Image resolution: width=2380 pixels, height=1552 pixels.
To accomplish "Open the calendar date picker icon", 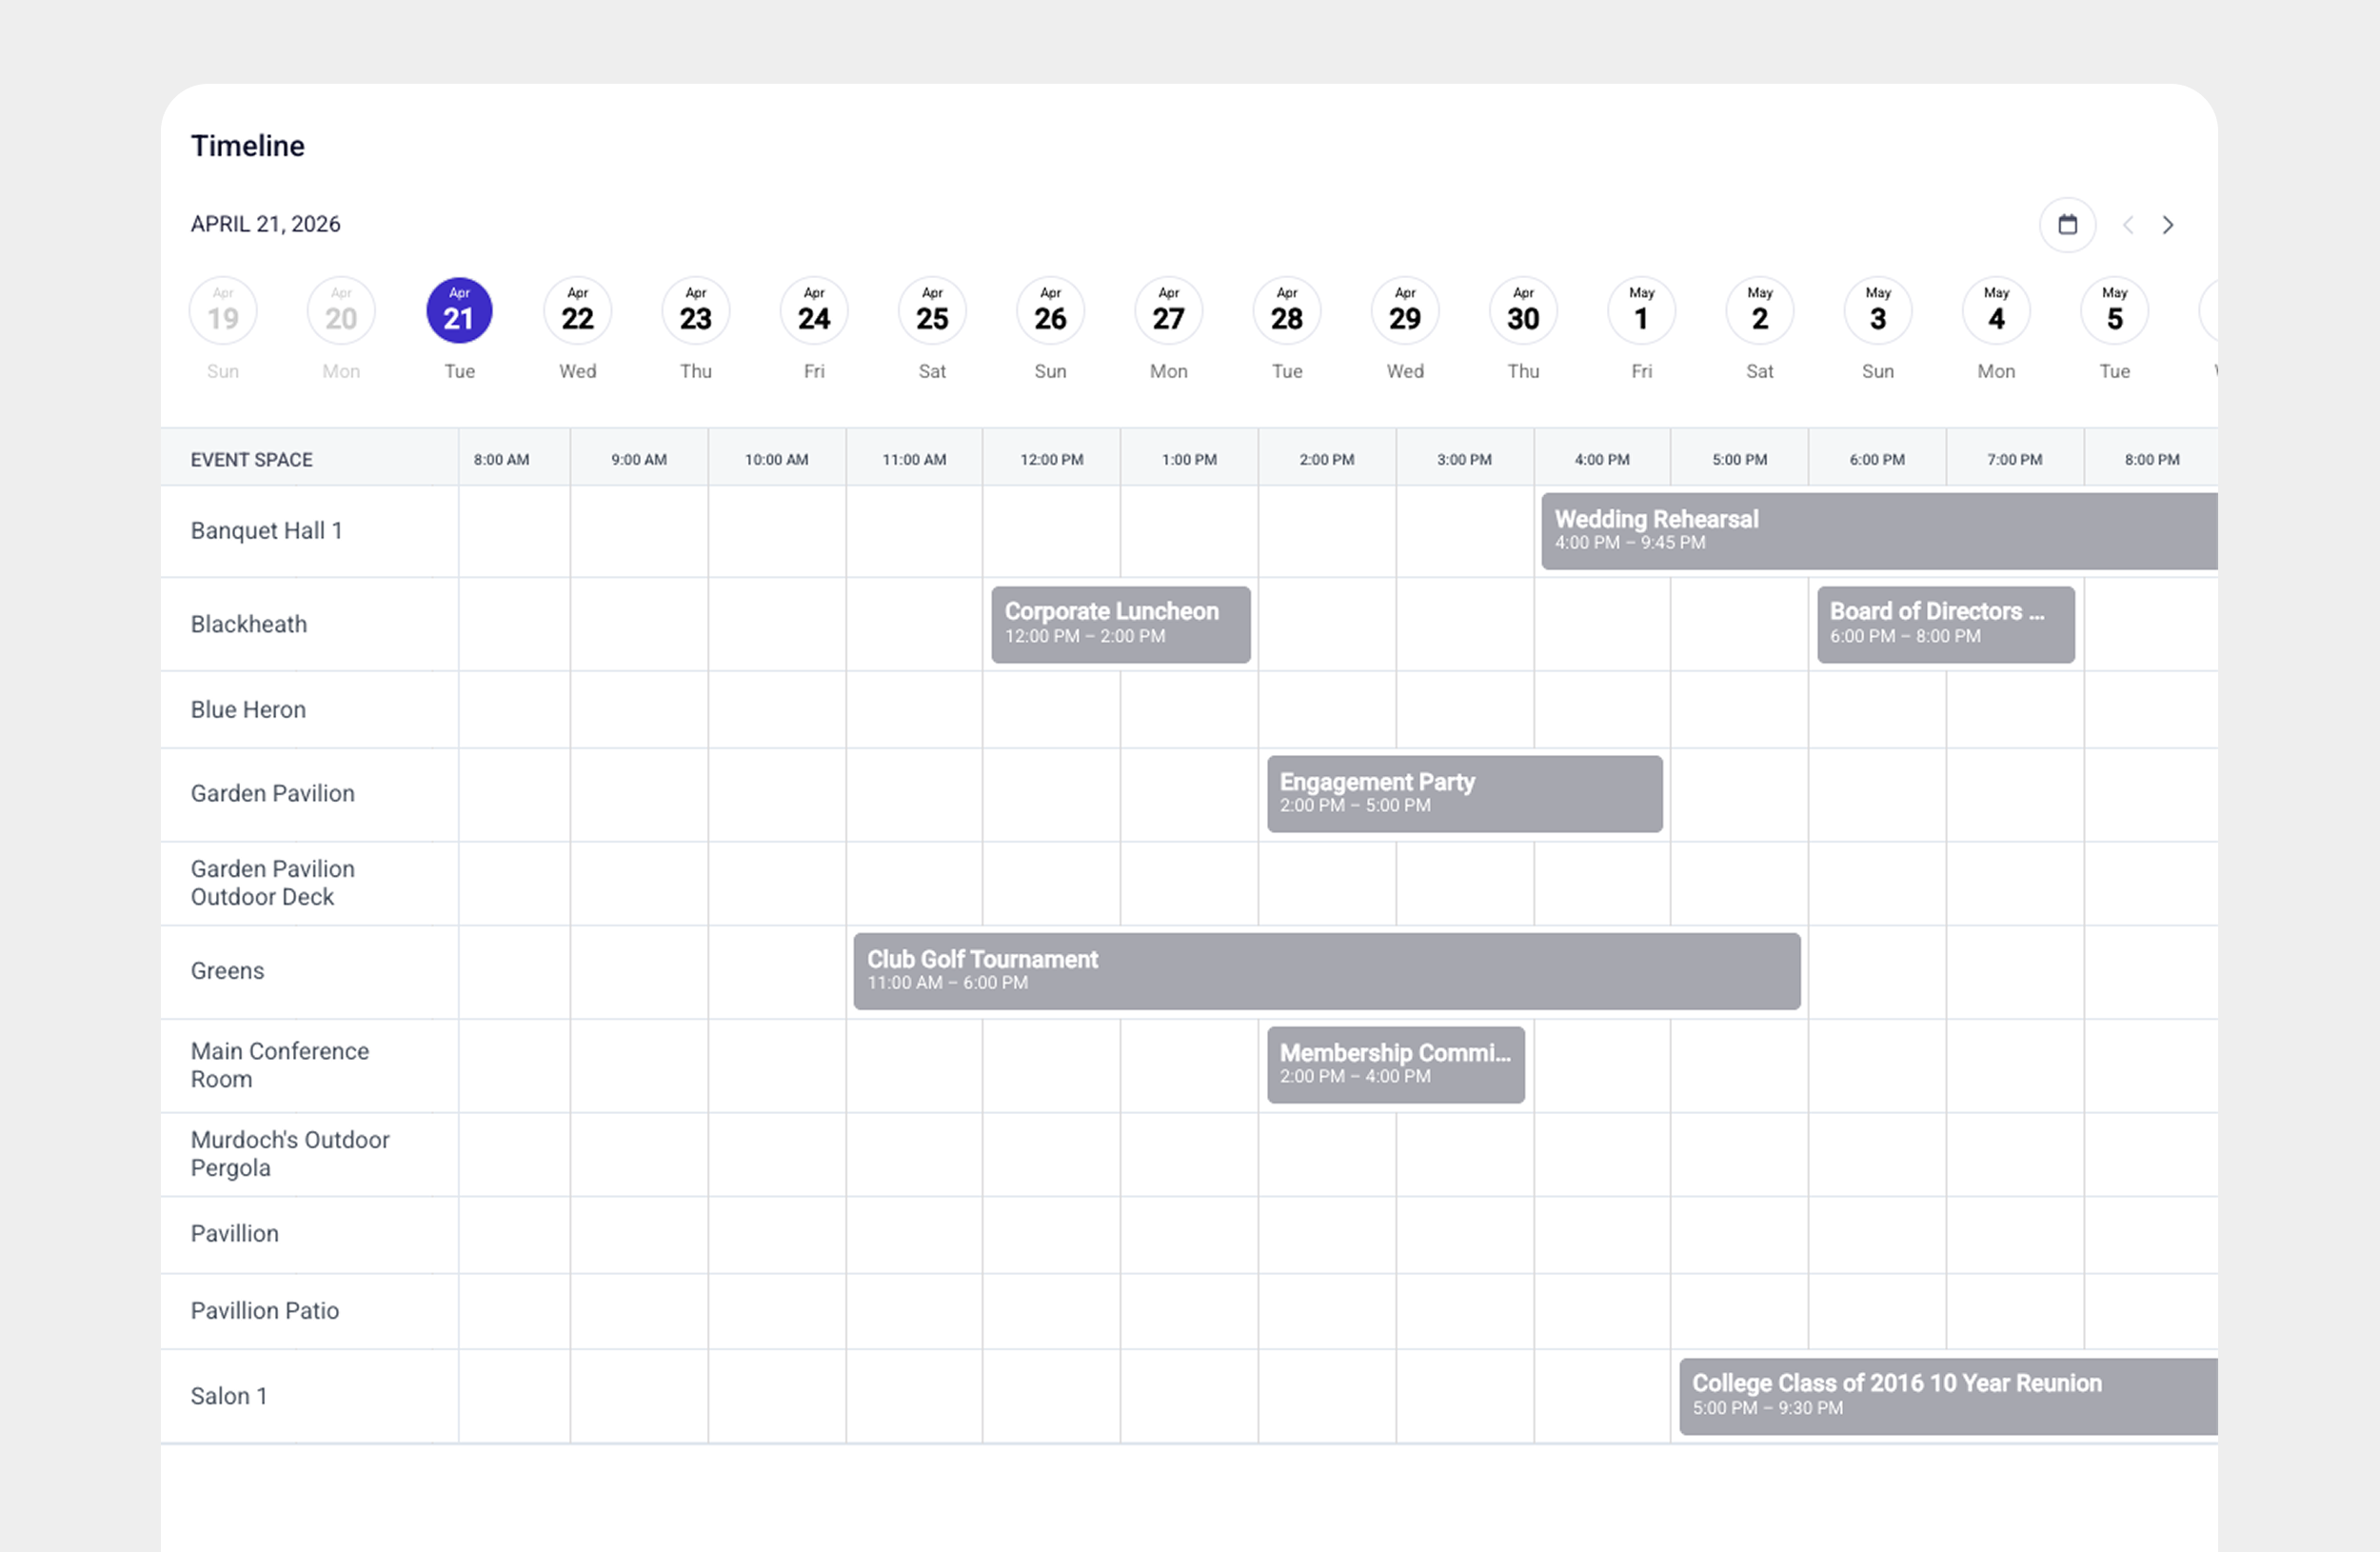I will point(2067,225).
